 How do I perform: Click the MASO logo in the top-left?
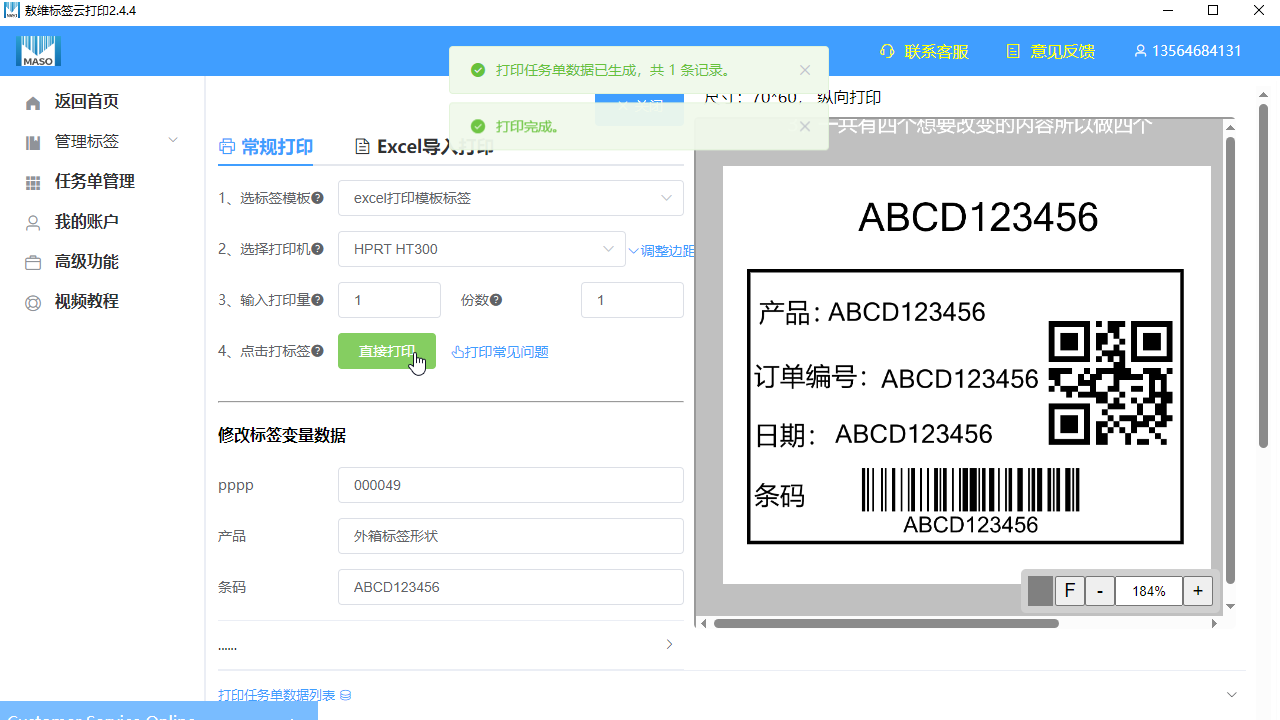(38, 50)
